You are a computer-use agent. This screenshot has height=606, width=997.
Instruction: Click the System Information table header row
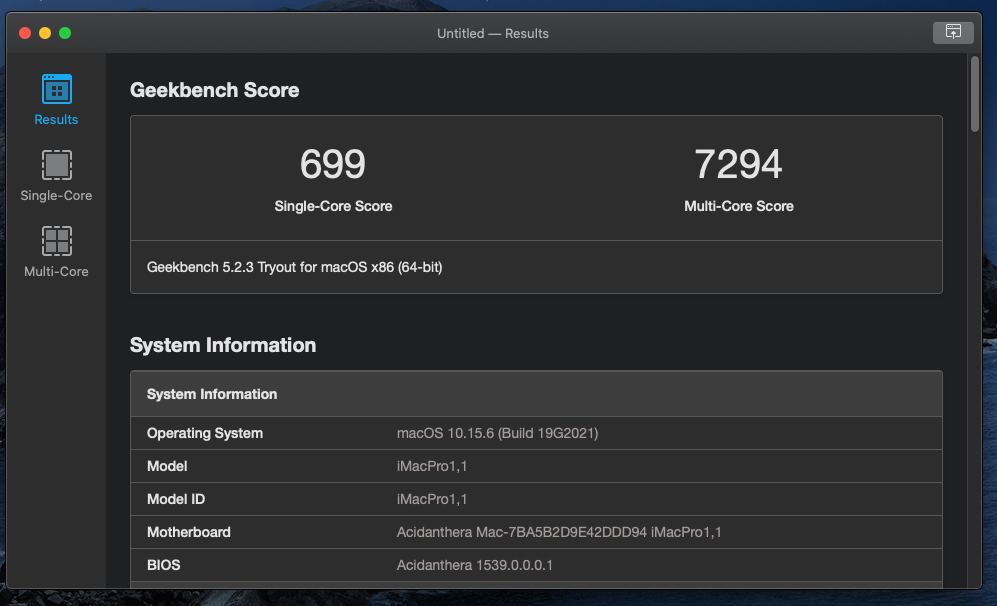536,394
